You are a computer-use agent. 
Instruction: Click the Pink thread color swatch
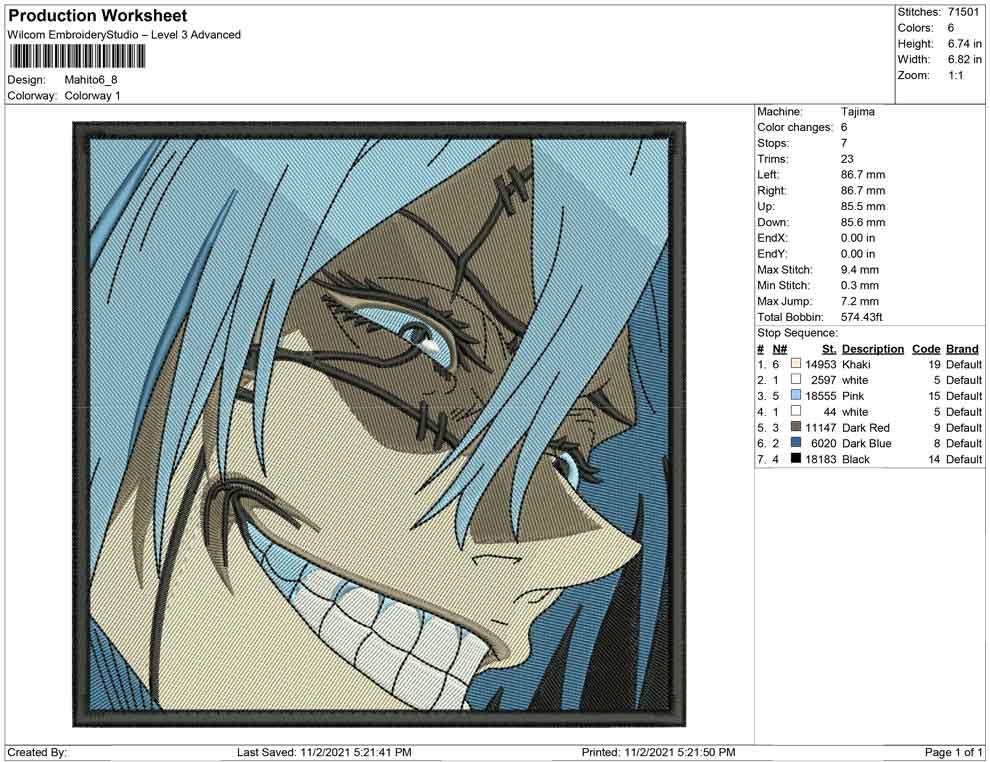[x=796, y=395]
